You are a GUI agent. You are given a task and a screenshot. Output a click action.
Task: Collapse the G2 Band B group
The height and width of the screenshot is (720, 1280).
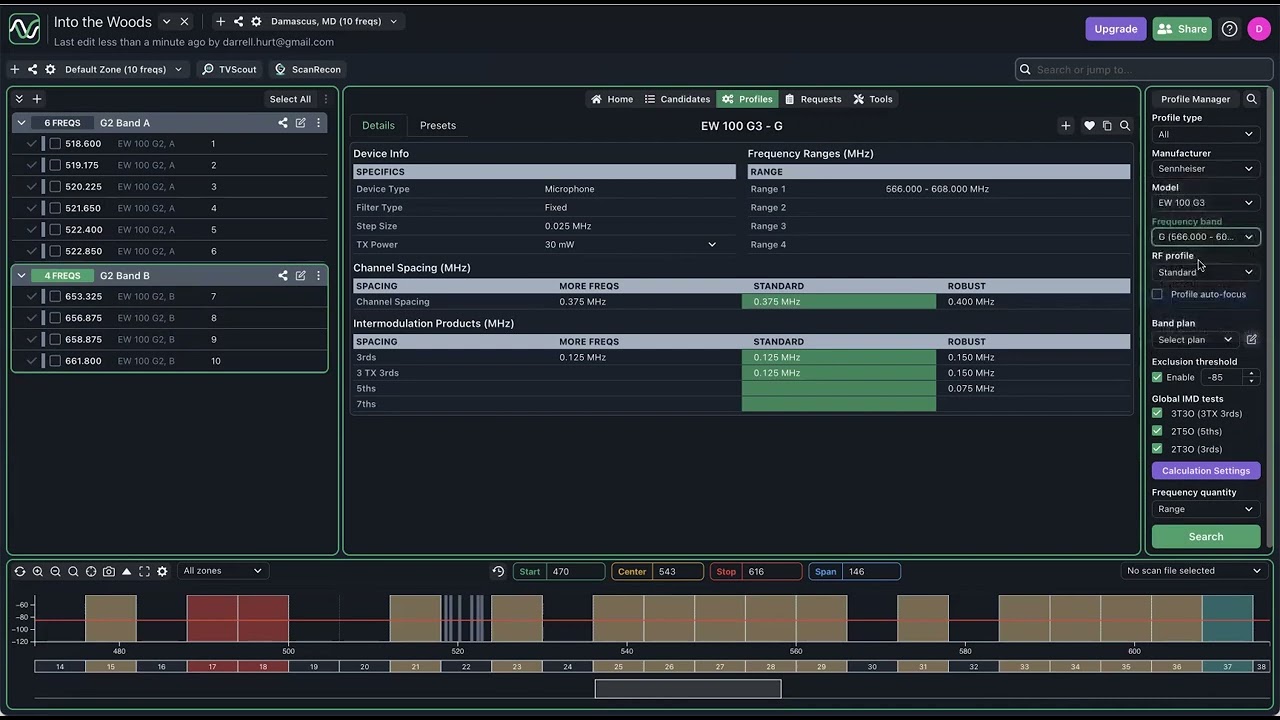point(21,275)
